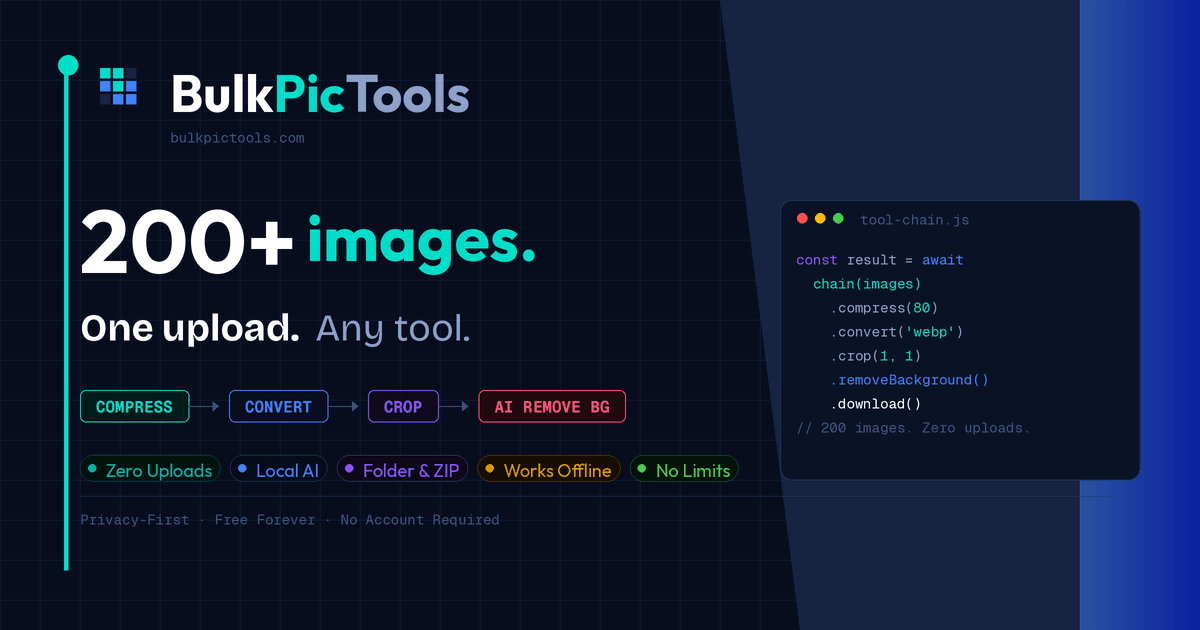Image resolution: width=1200 pixels, height=630 pixels.
Task: Click the arrow between COMPRESS and CONVERT
Action: (x=205, y=407)
